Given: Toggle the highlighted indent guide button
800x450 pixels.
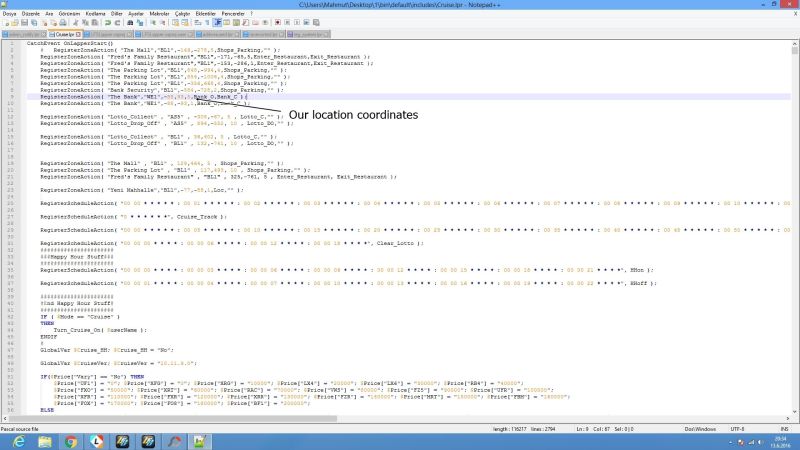Looking at the screenshot, I should click(x=217, y=22).
